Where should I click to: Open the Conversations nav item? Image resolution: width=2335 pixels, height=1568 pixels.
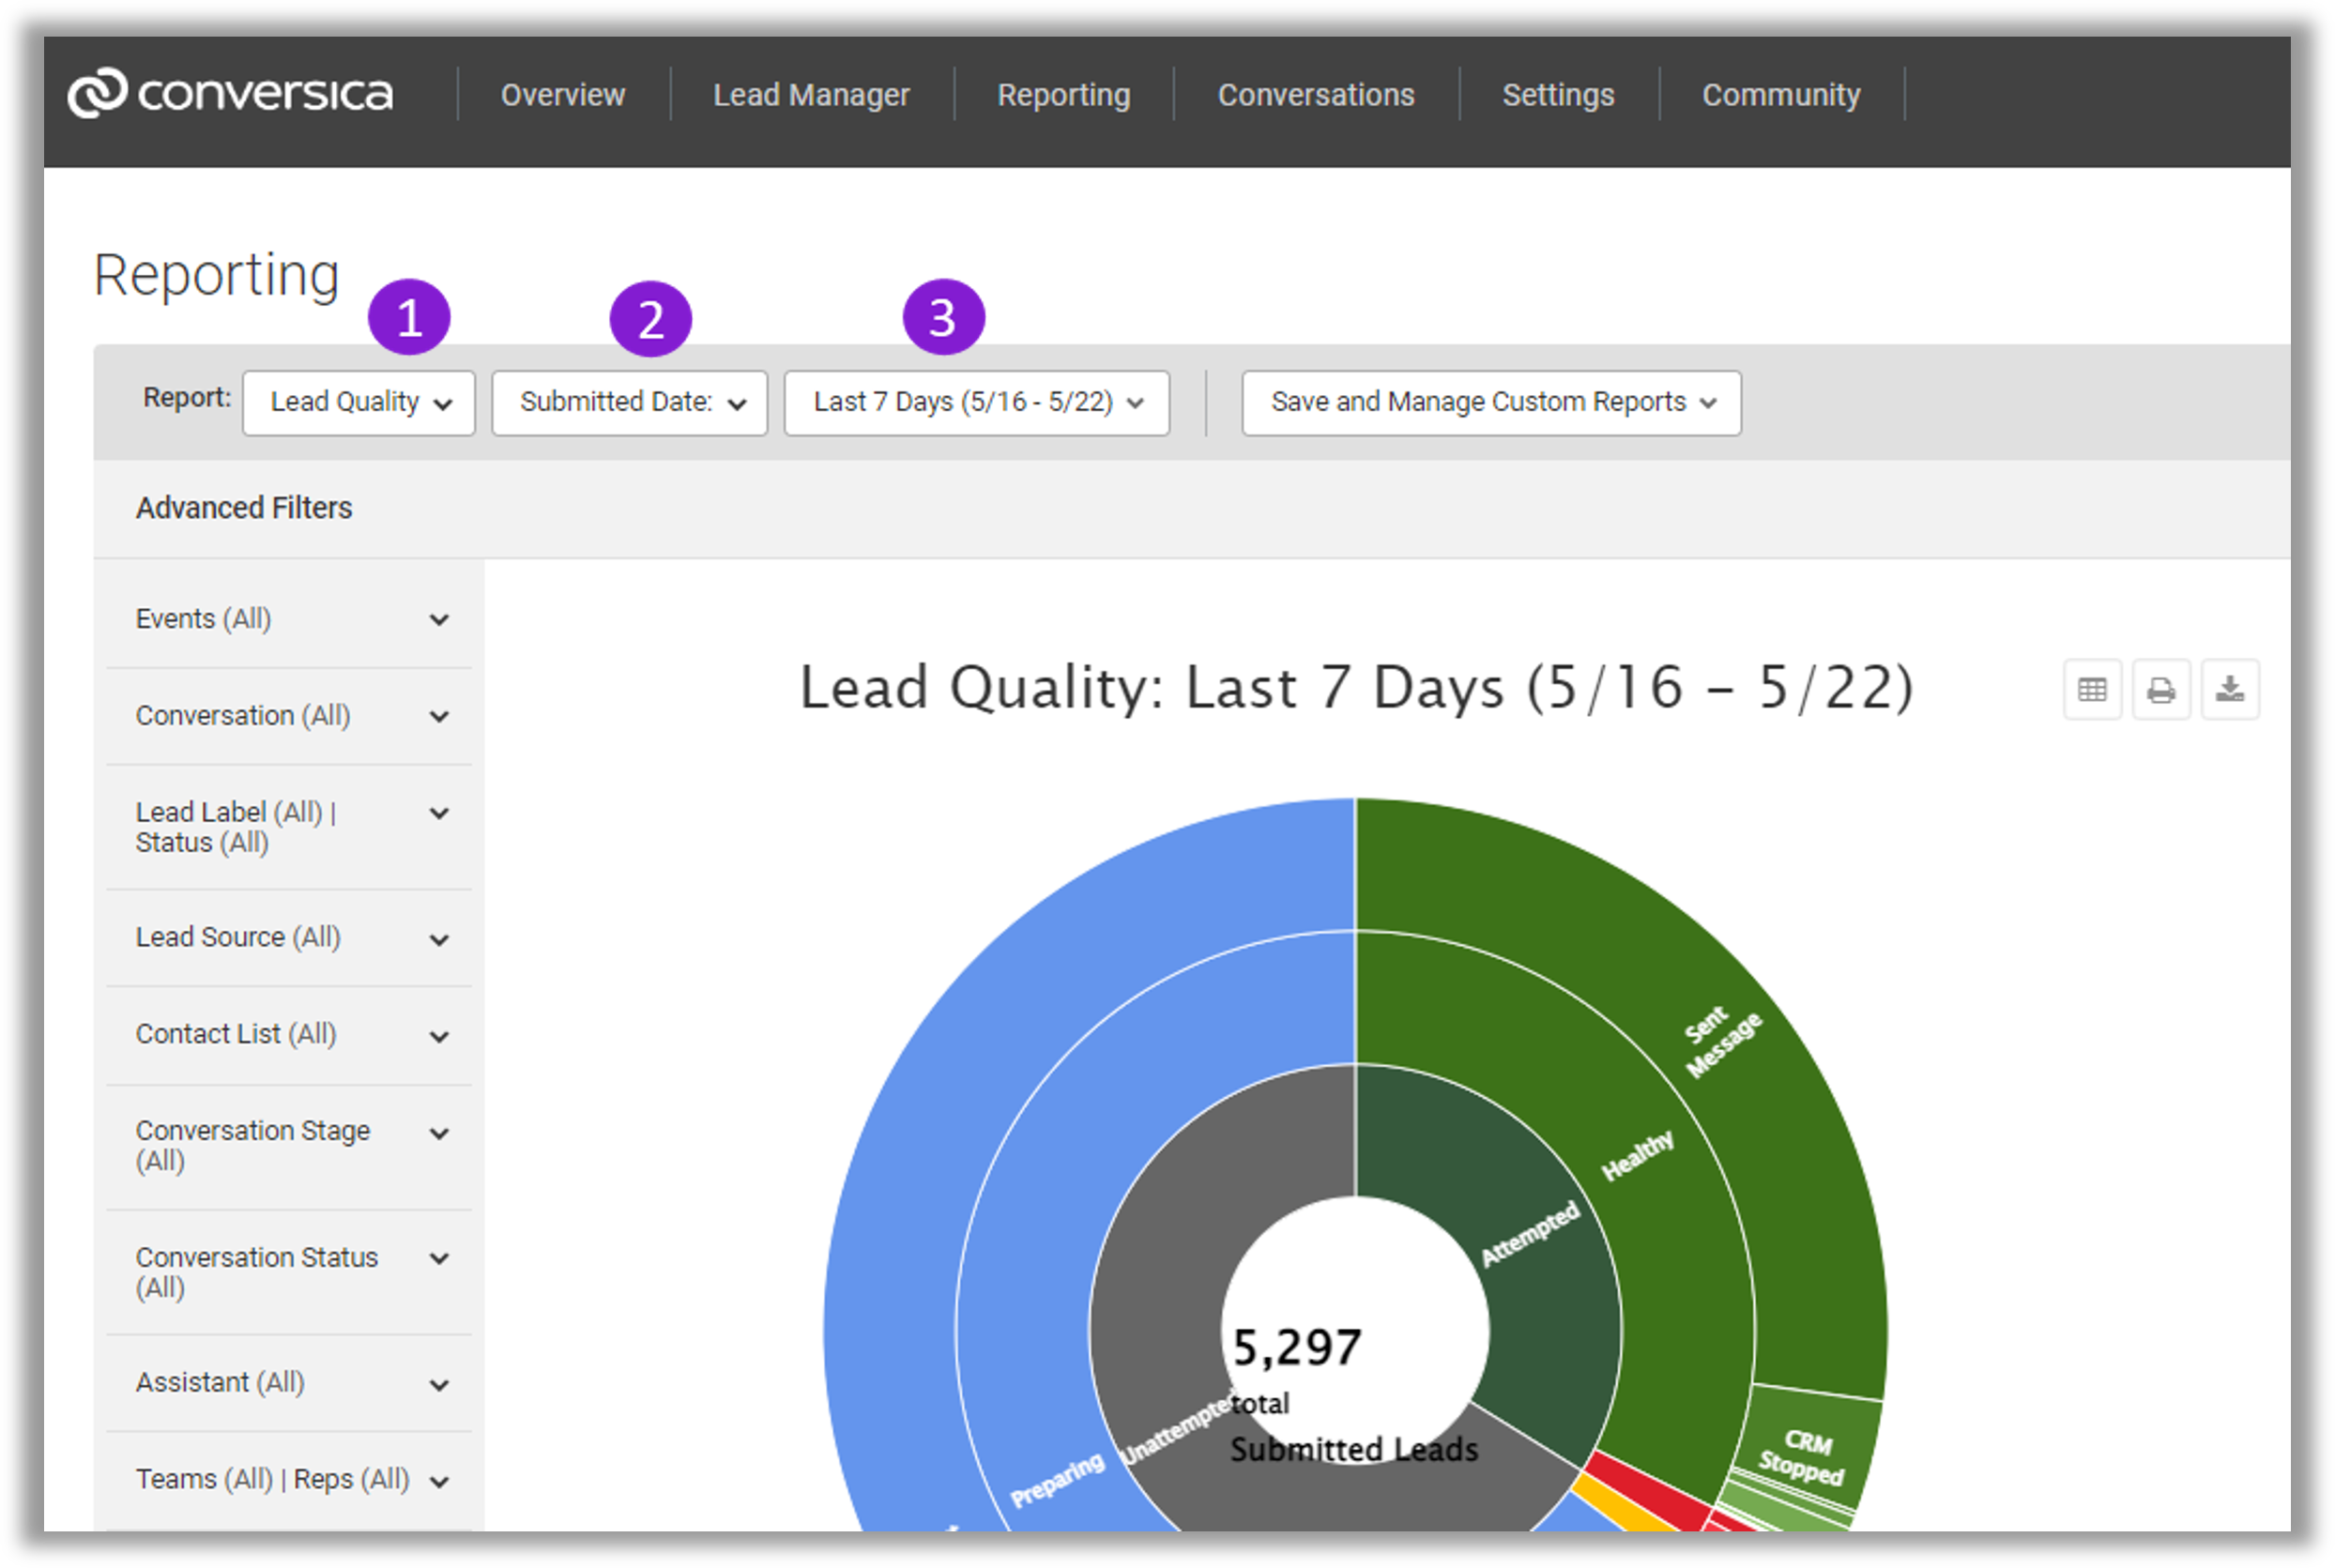pos(1316,95)
